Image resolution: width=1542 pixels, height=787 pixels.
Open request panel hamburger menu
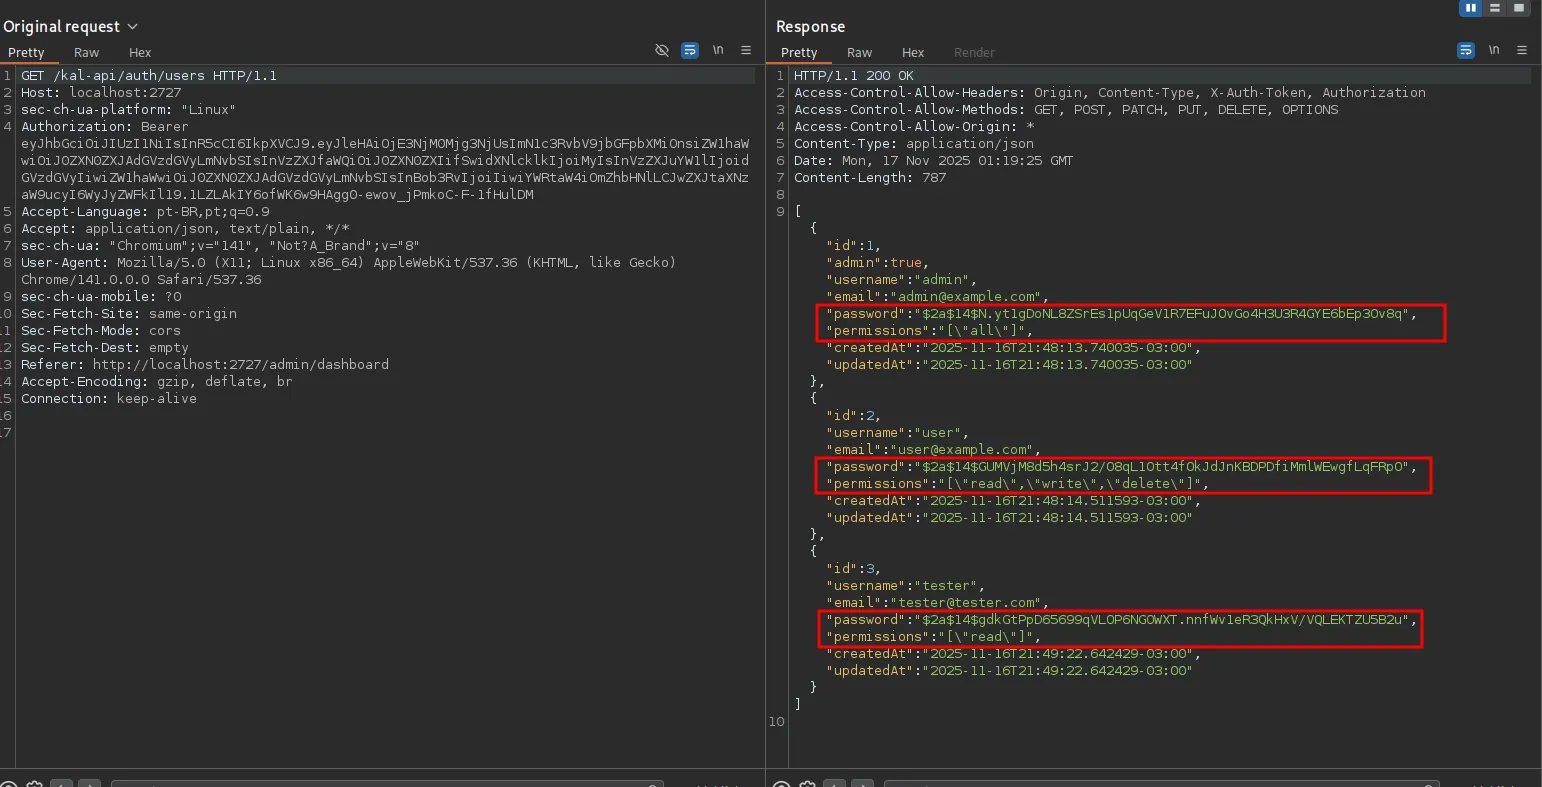coord(745,50)
